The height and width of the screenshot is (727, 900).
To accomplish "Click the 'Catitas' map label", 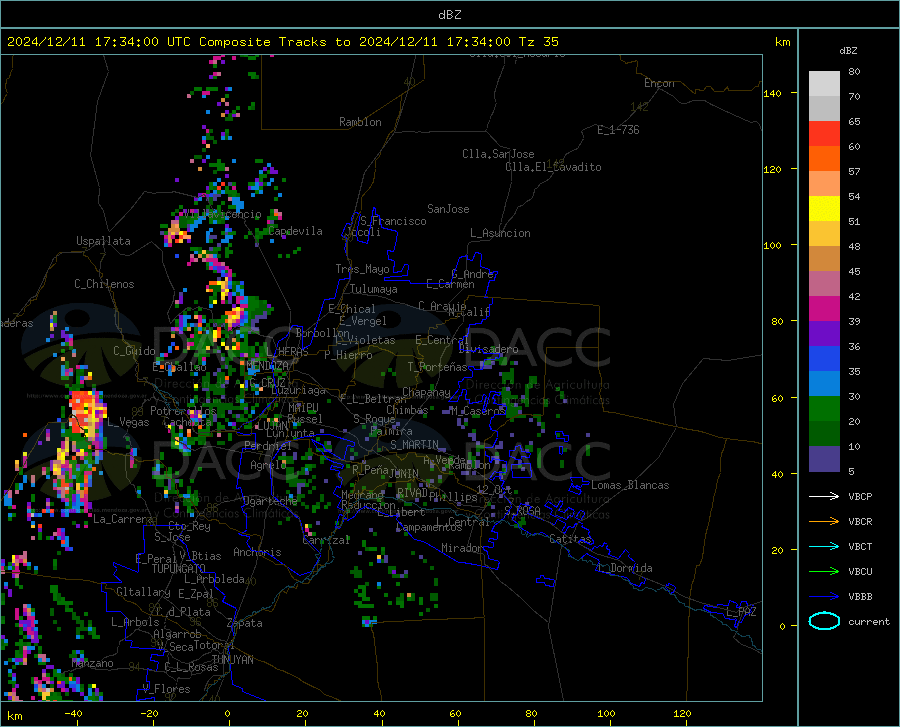I will tap(571, 539).
